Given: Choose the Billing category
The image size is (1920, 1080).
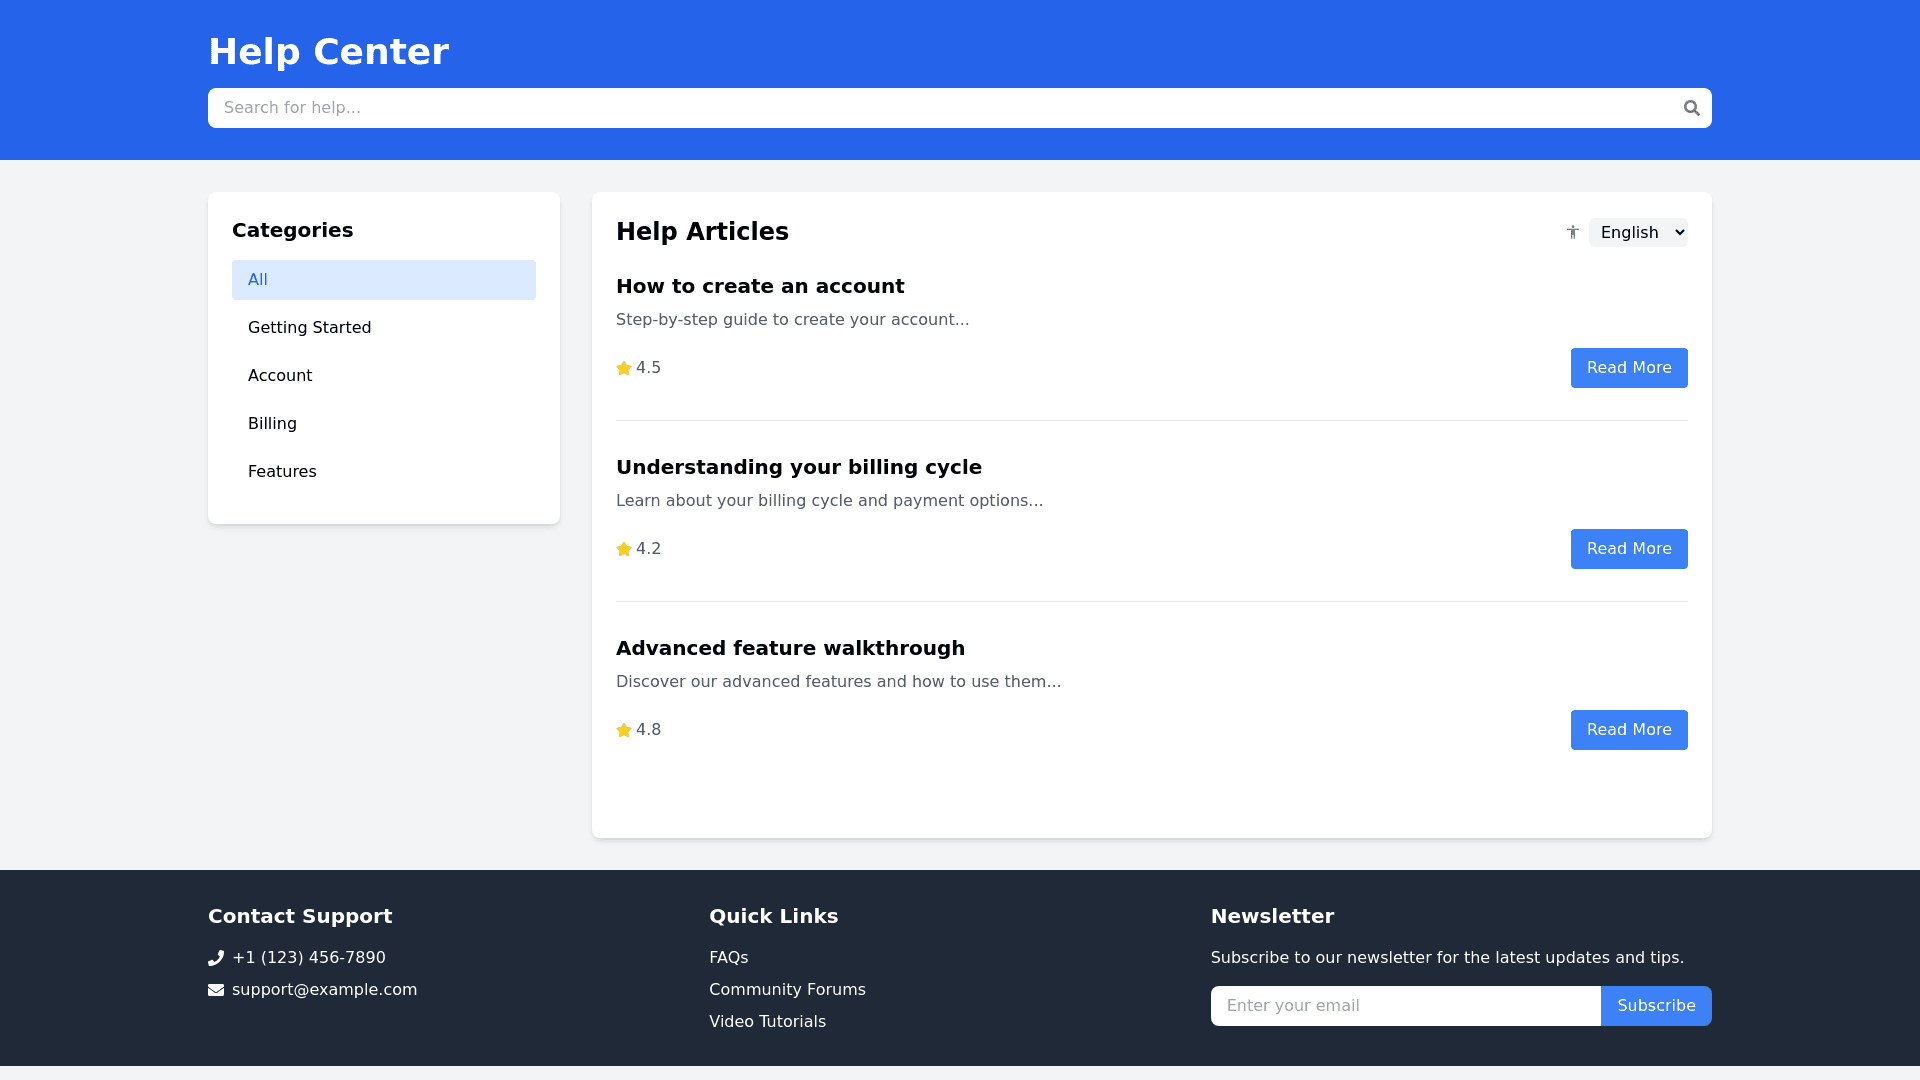Looking at the screenshot, I should pos(383,424).
